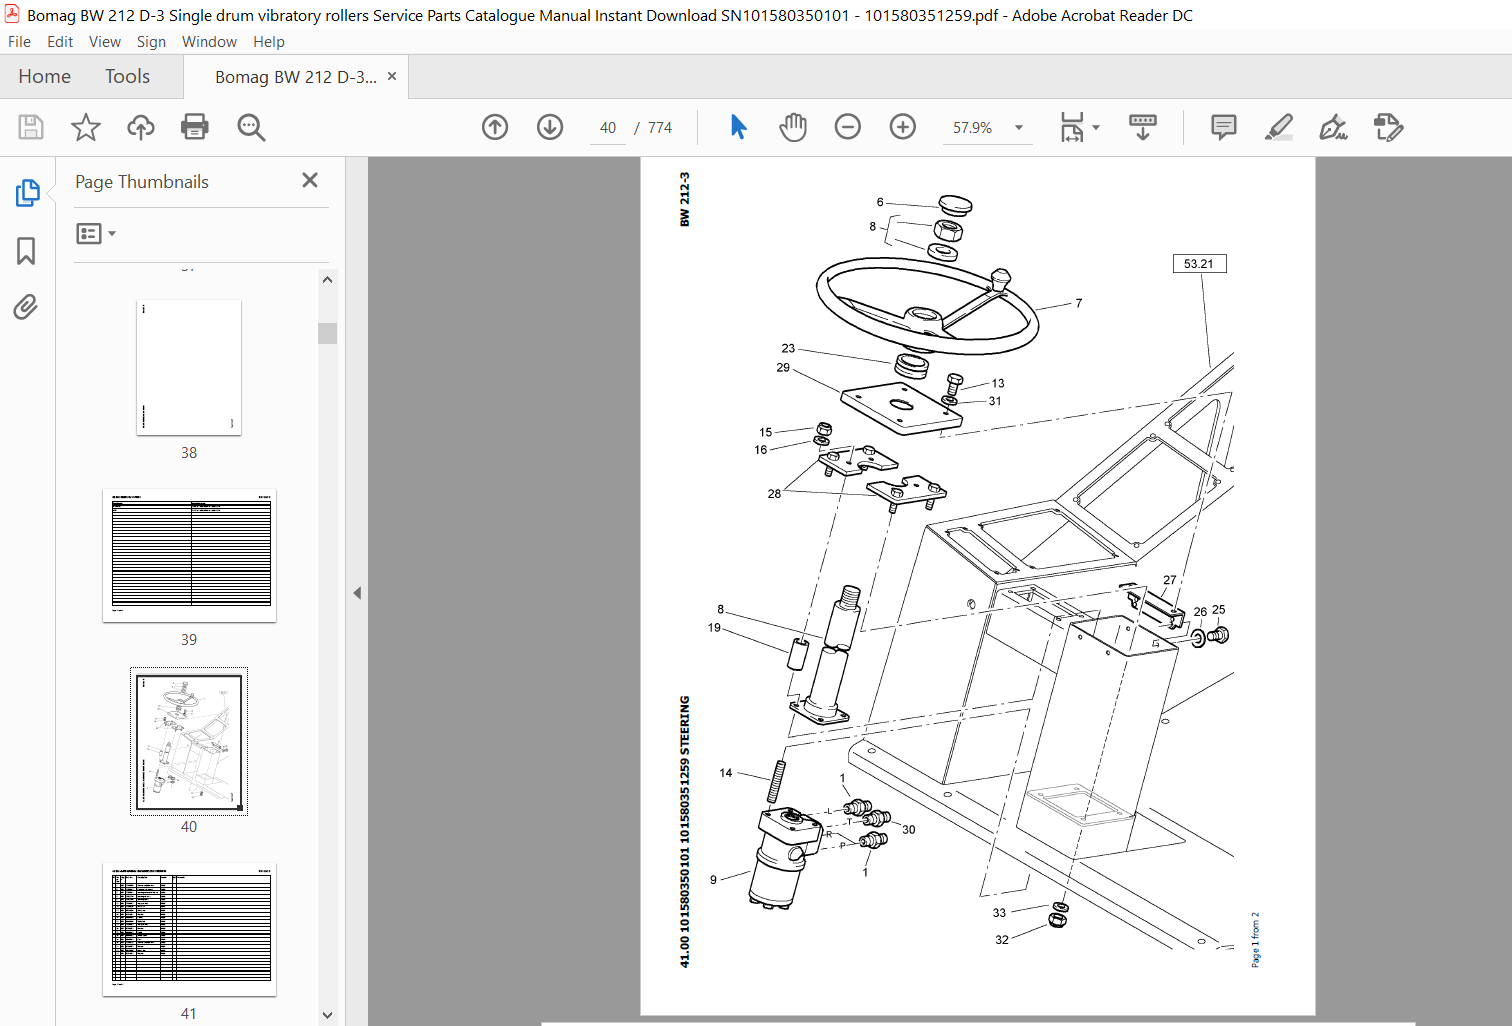
Task: Add document to starred favorites
Action: click(86, 127)
